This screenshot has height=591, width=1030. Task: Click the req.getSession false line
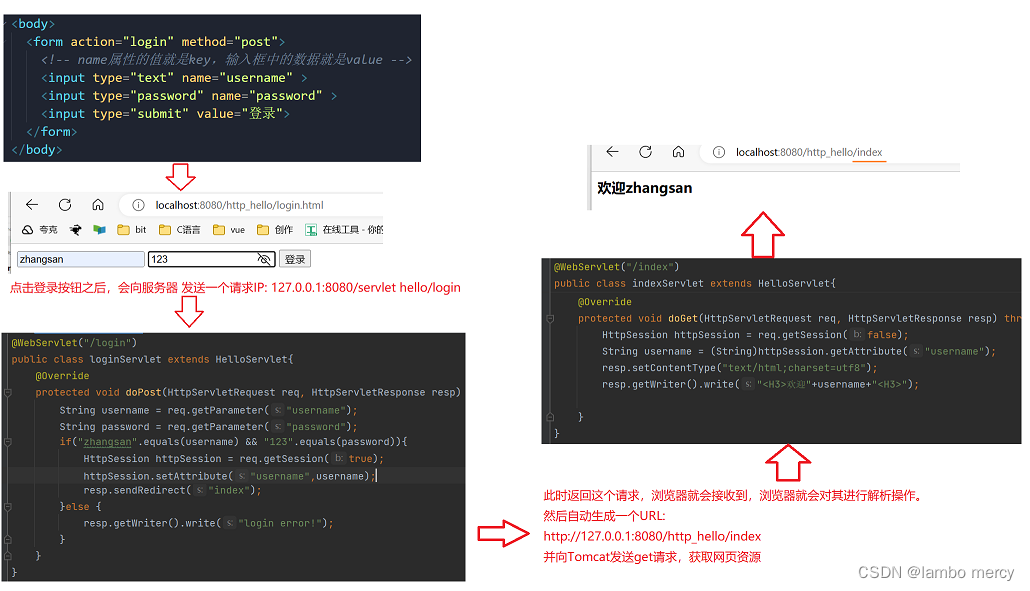point(755,335)
